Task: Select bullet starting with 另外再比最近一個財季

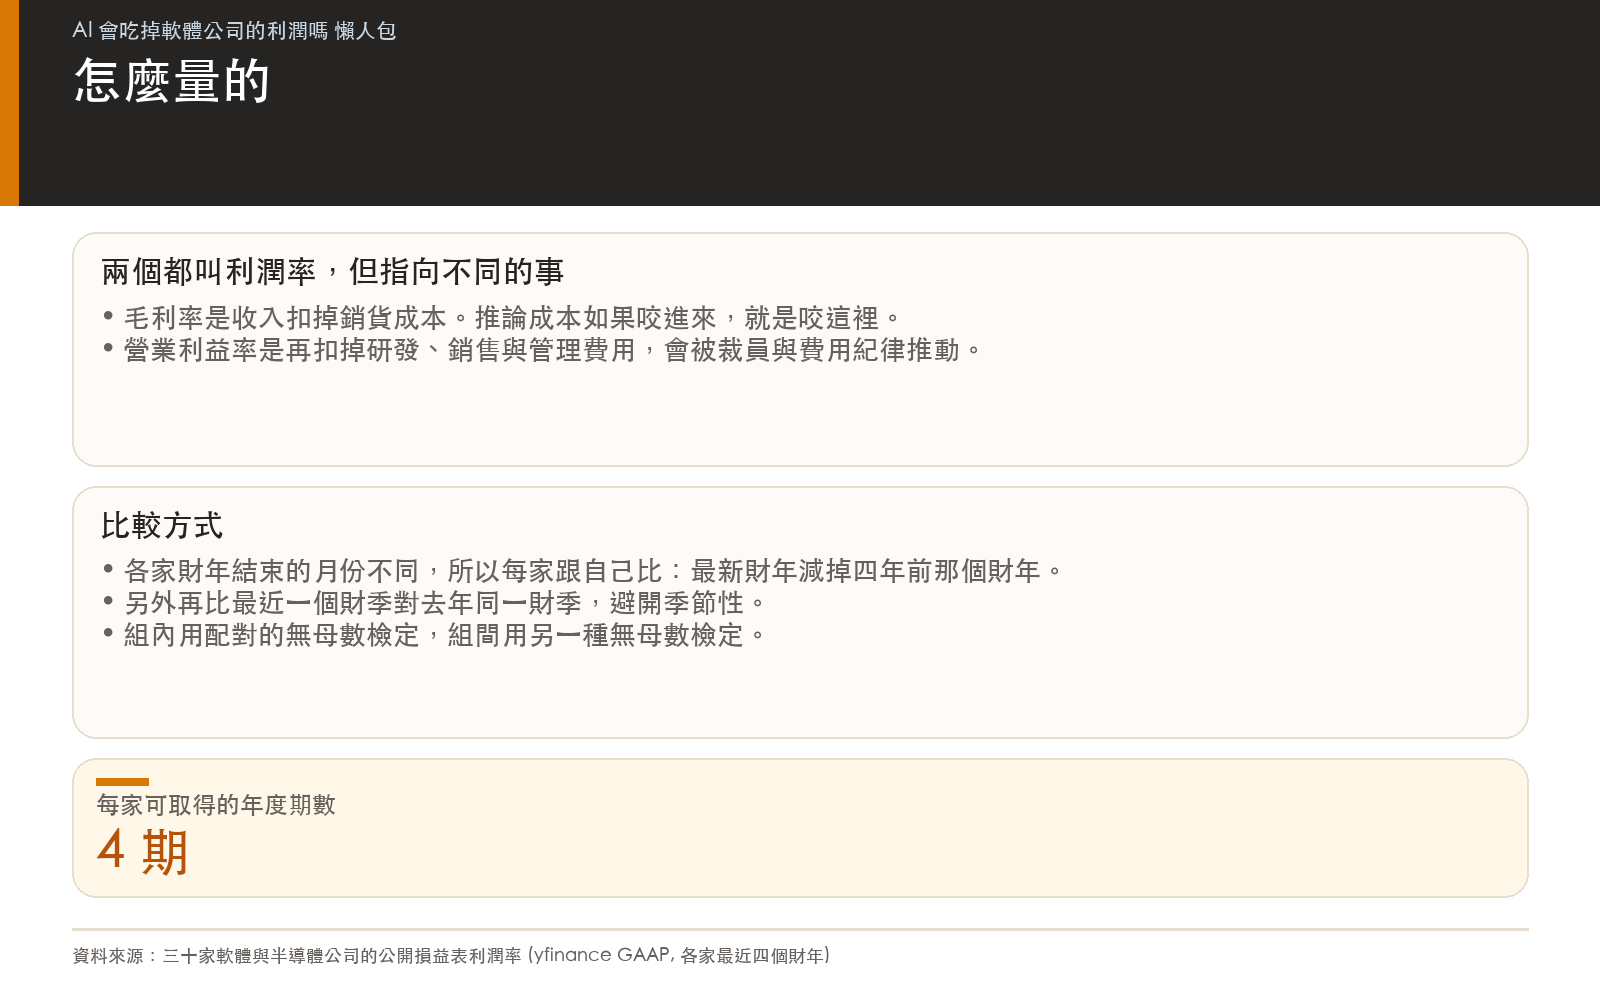Action: tap(434, 603)
